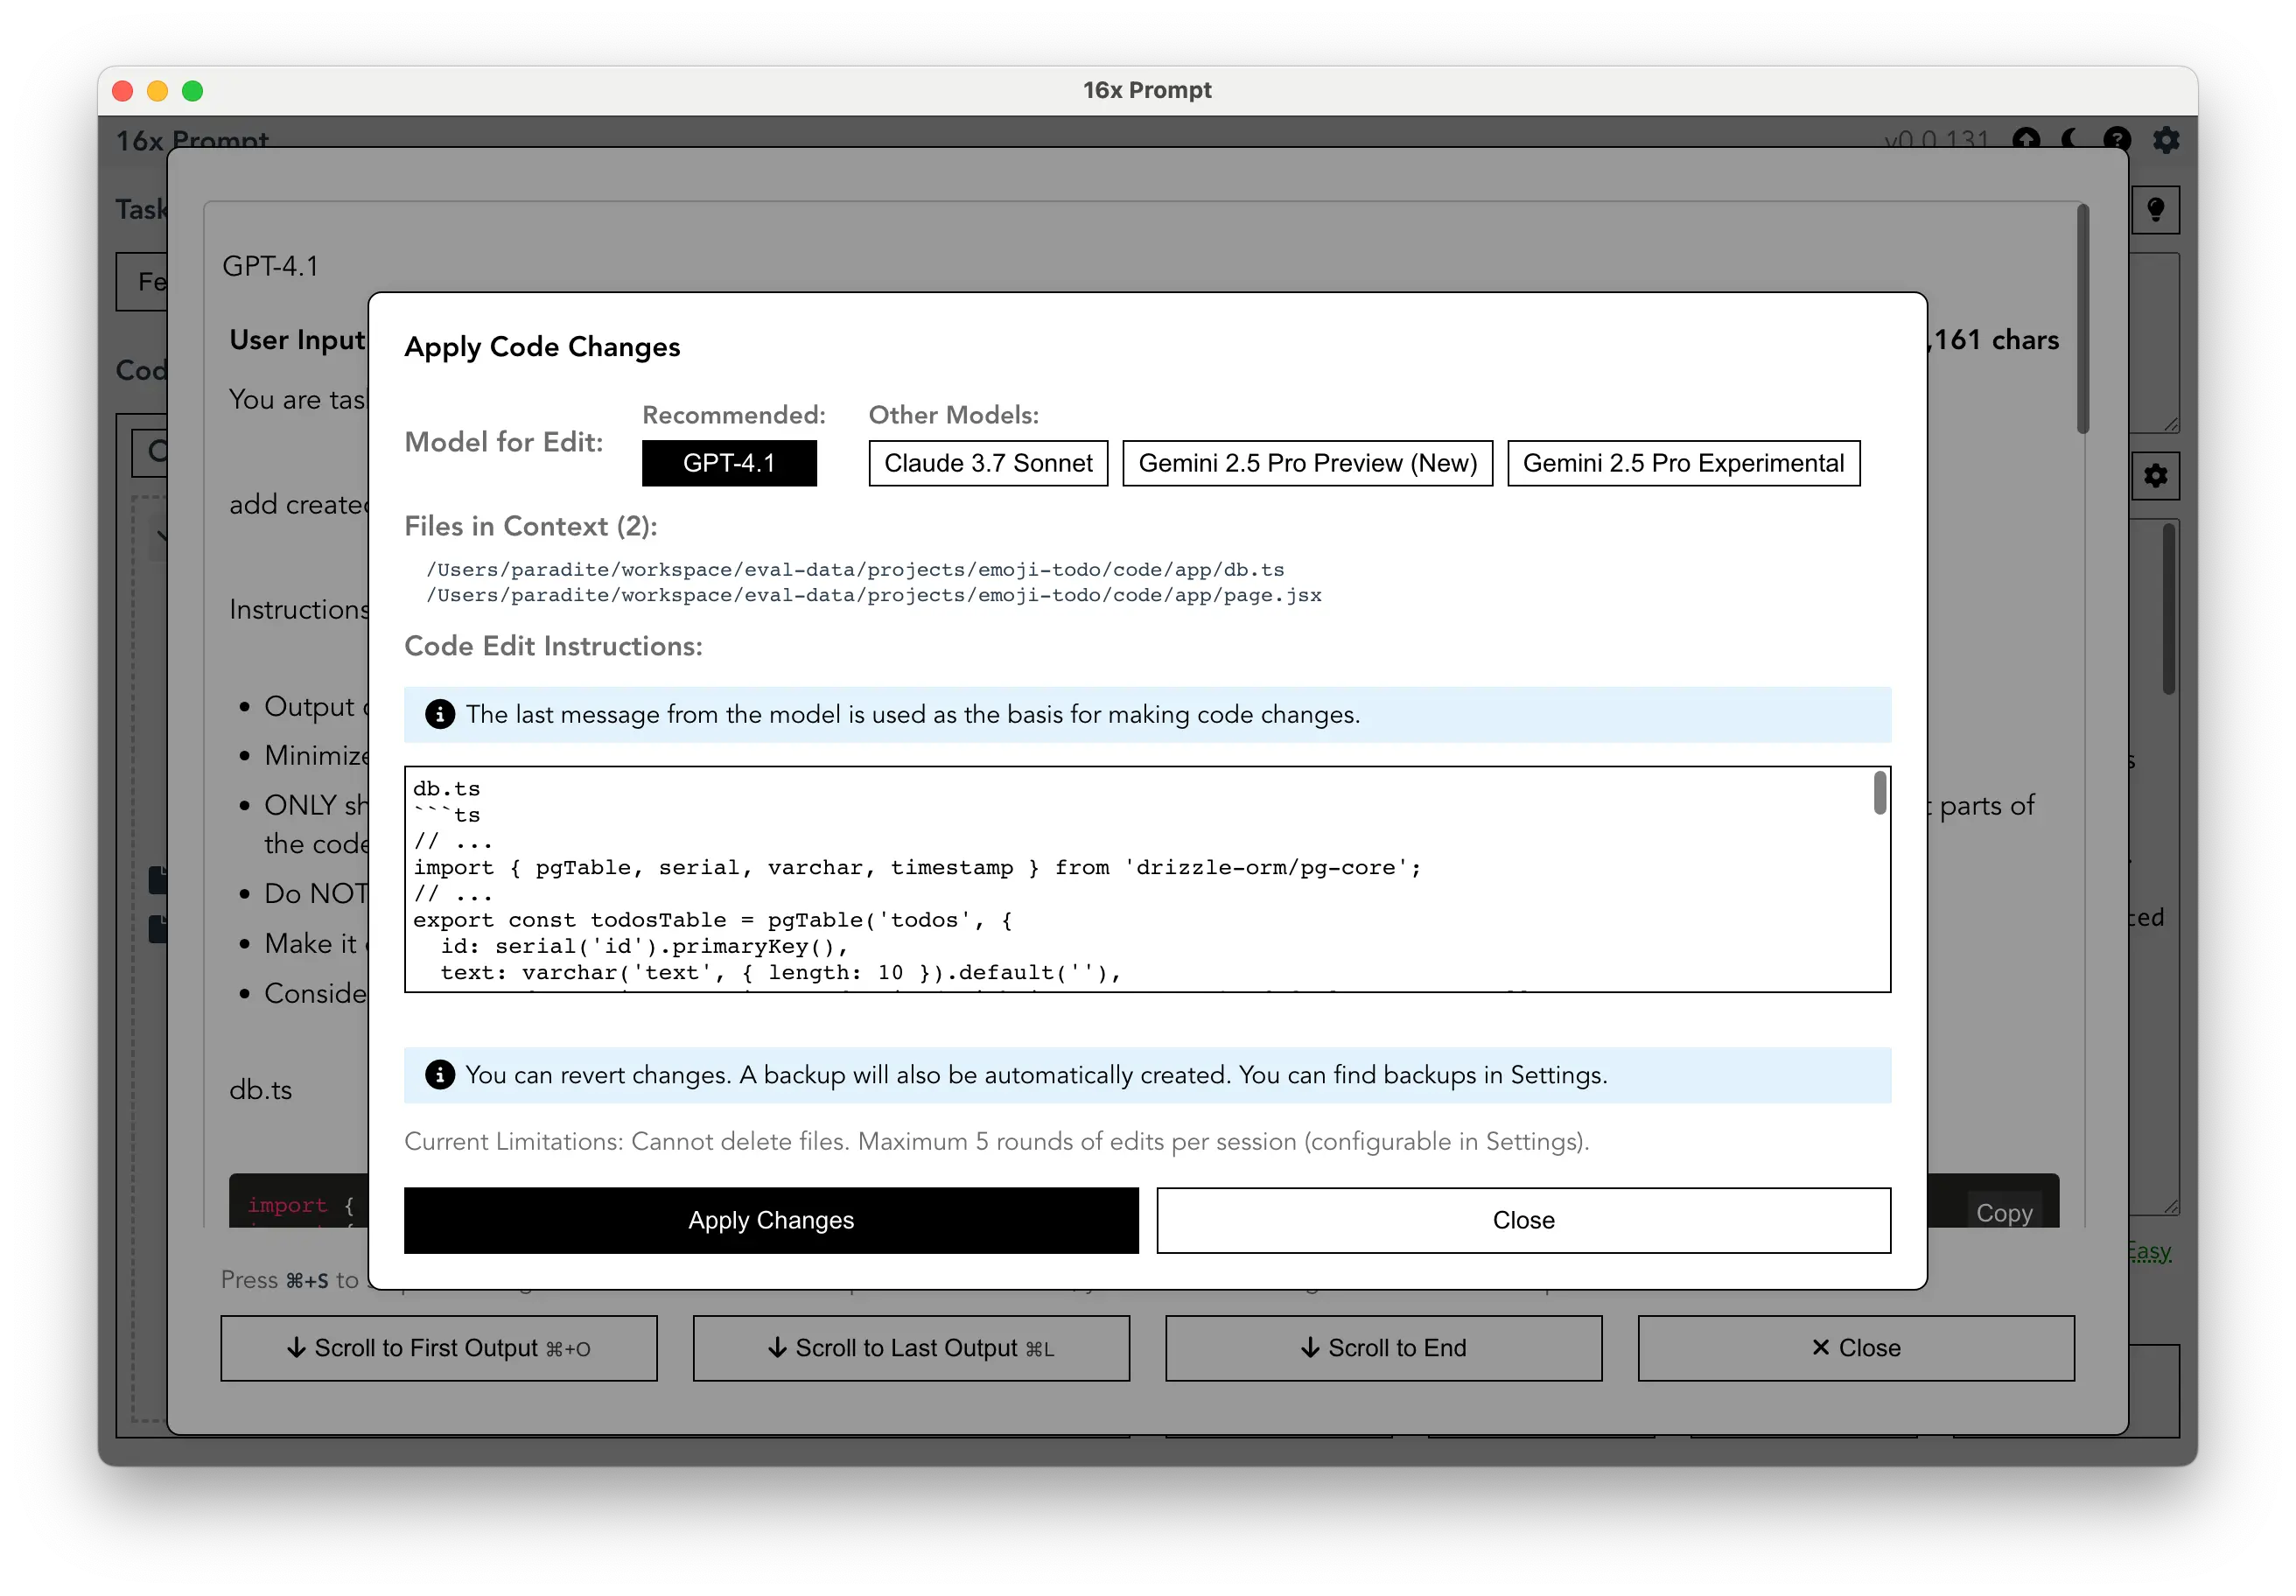Click the 'Model for Edit:' label
This screenshot has width=2296, height=1596.
click(503, 442)
